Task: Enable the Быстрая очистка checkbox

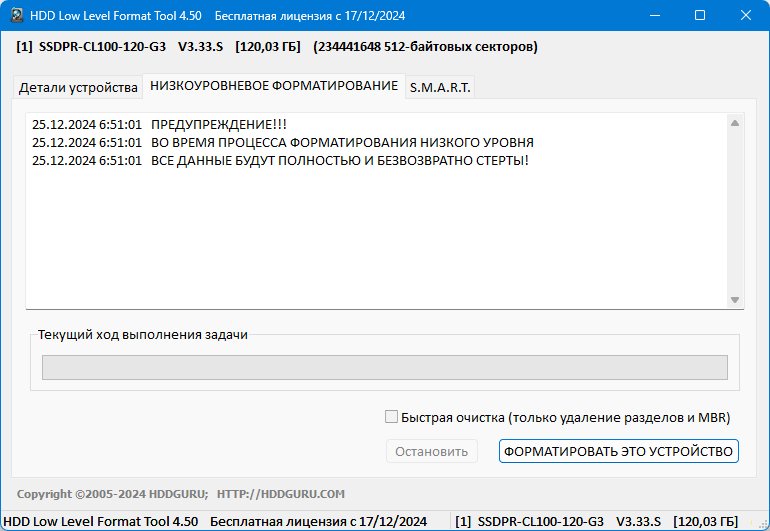Action: (x=391, y=417)
